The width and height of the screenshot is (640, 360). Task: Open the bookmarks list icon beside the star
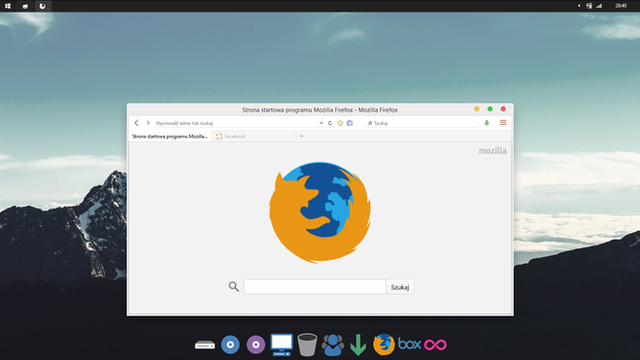(x=350, y=123)
